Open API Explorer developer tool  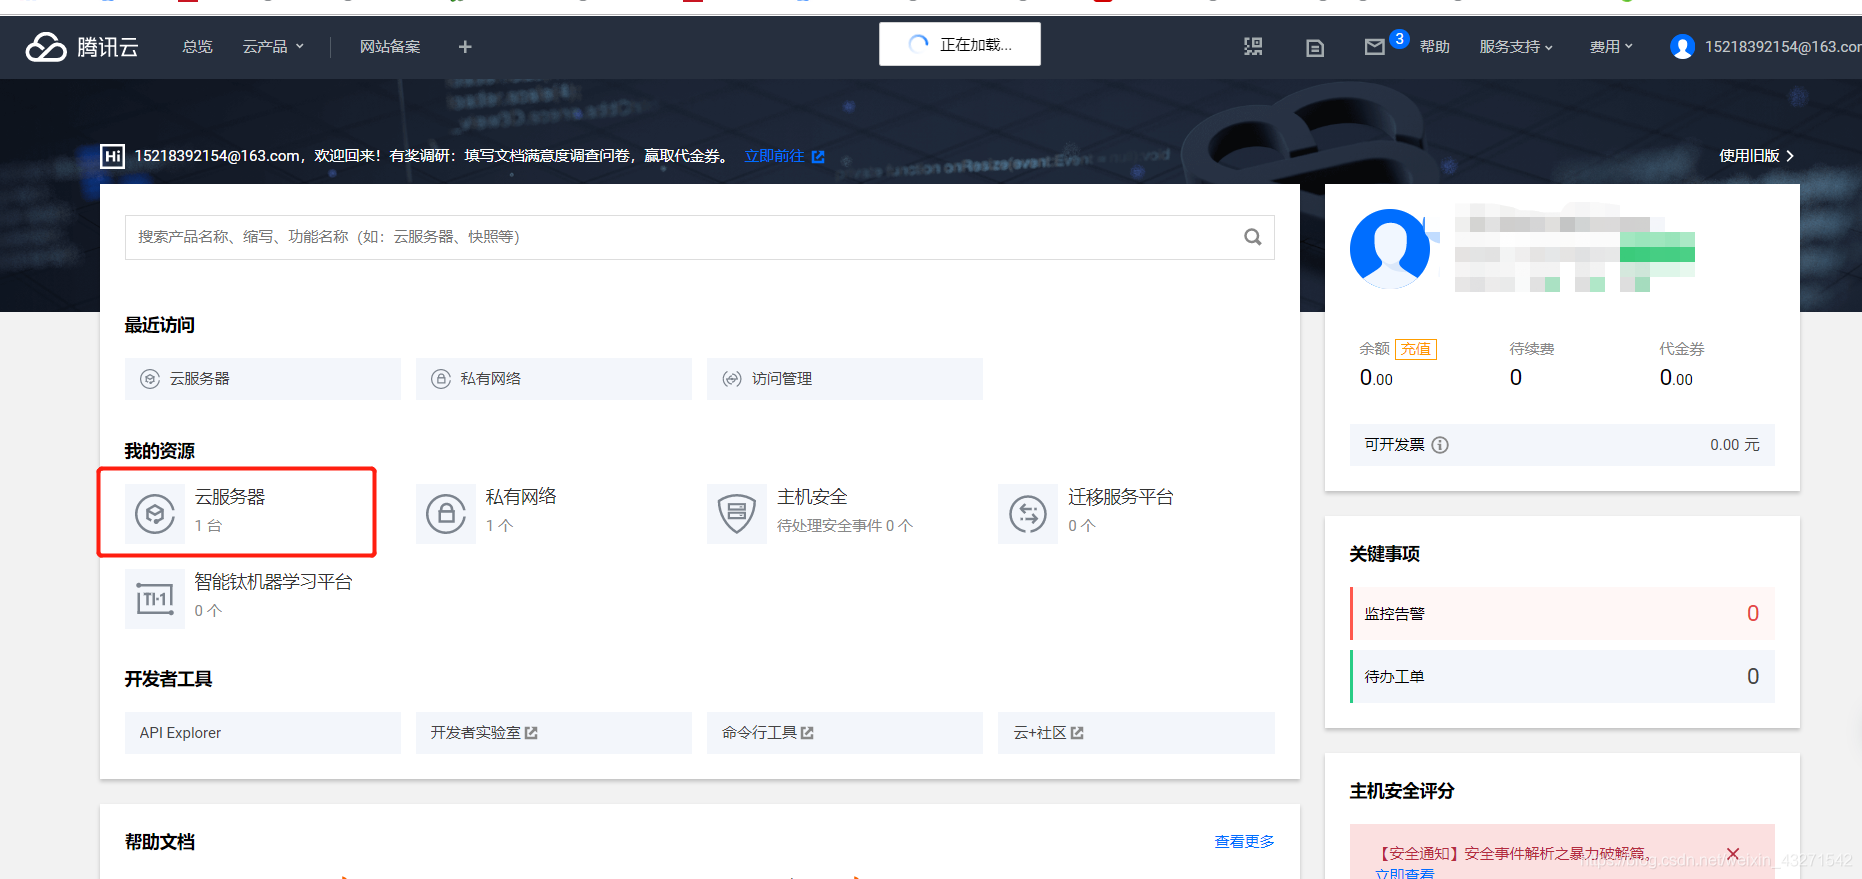(x=263, y=733)
